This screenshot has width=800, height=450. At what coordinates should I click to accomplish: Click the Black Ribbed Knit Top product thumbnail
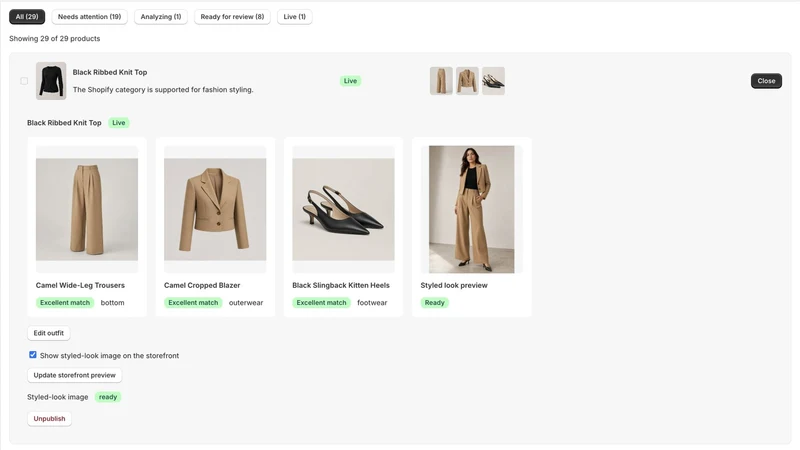pyautogui.click(x=51, y=81)
